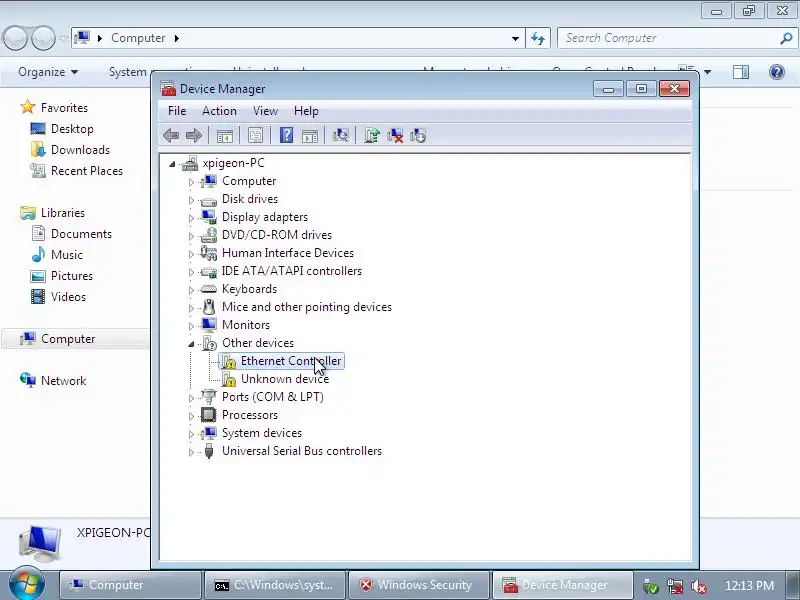Screen dimensions: 800x600
Task: Expand the DVD/CD-ROM drives node
Action: click(191, 236)
